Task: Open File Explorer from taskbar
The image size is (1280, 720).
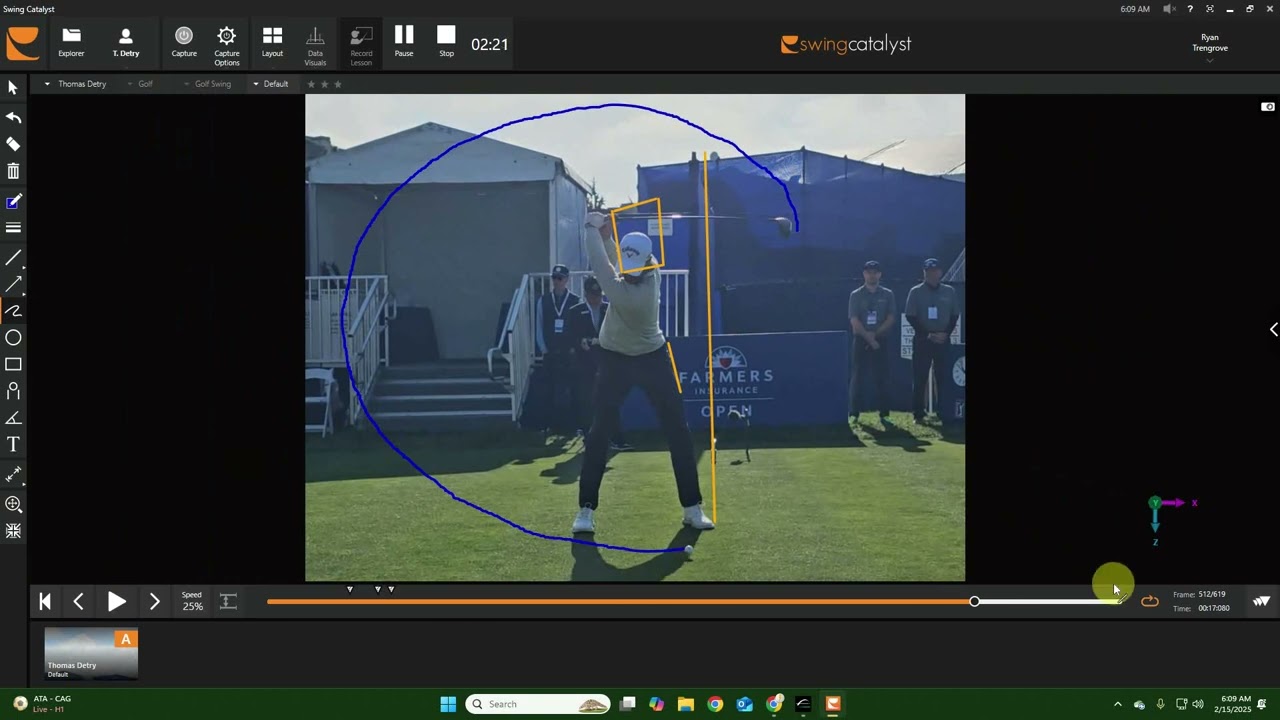Action: click(686, 704)
